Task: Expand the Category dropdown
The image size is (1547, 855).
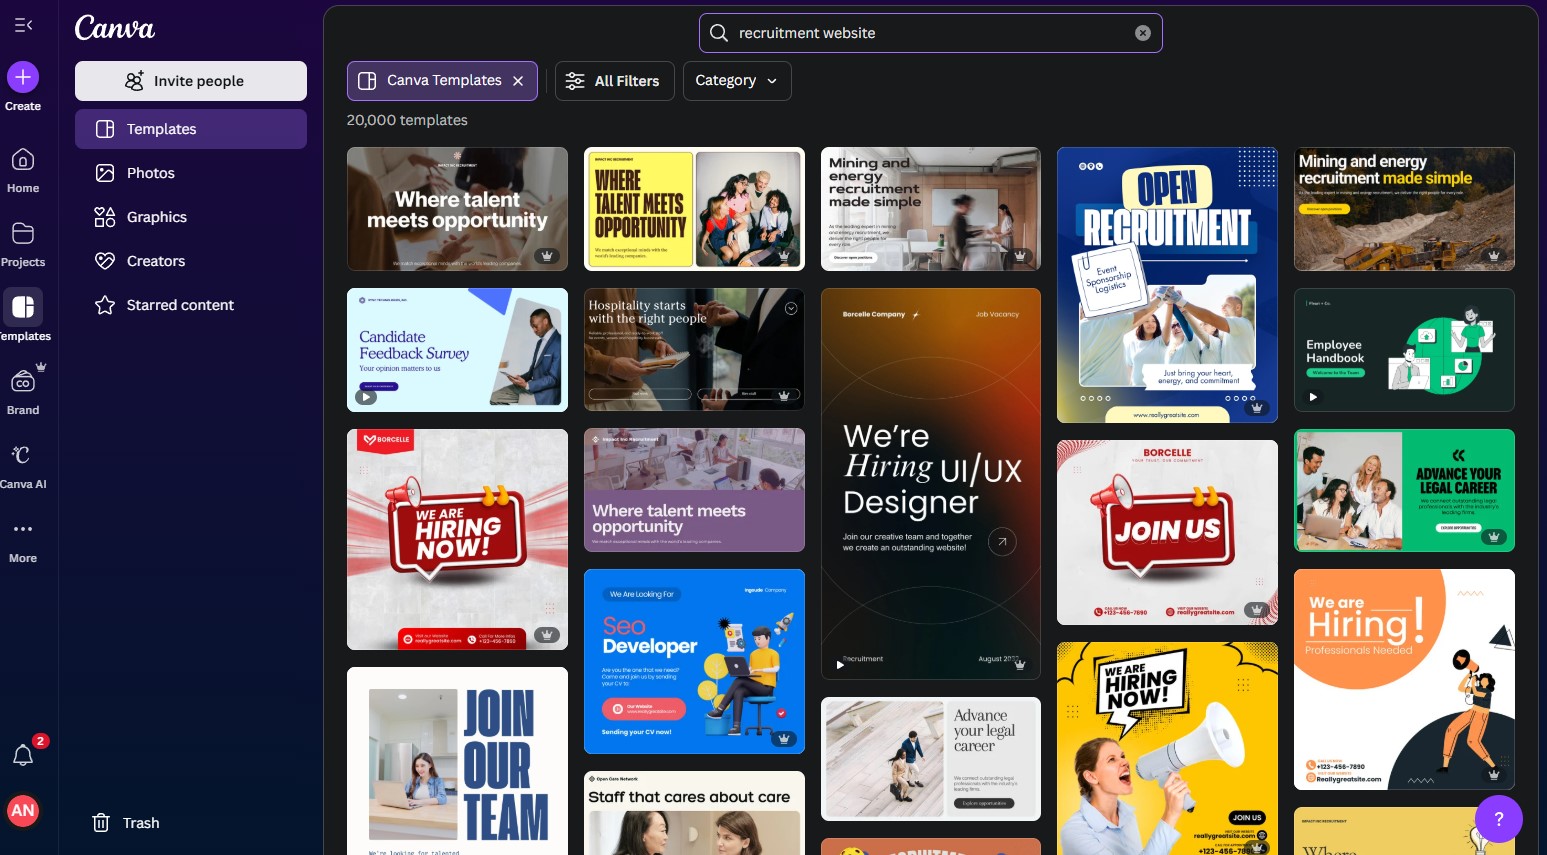Action: pyautogui.click(x=737, y=81)
